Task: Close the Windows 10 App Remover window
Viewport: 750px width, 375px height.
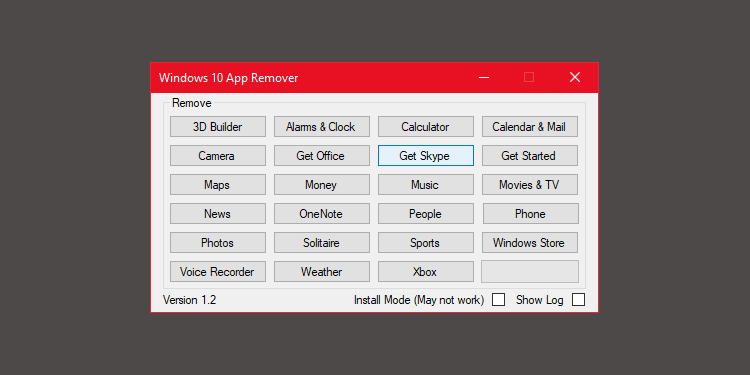Action: click(x=575, y=77)
